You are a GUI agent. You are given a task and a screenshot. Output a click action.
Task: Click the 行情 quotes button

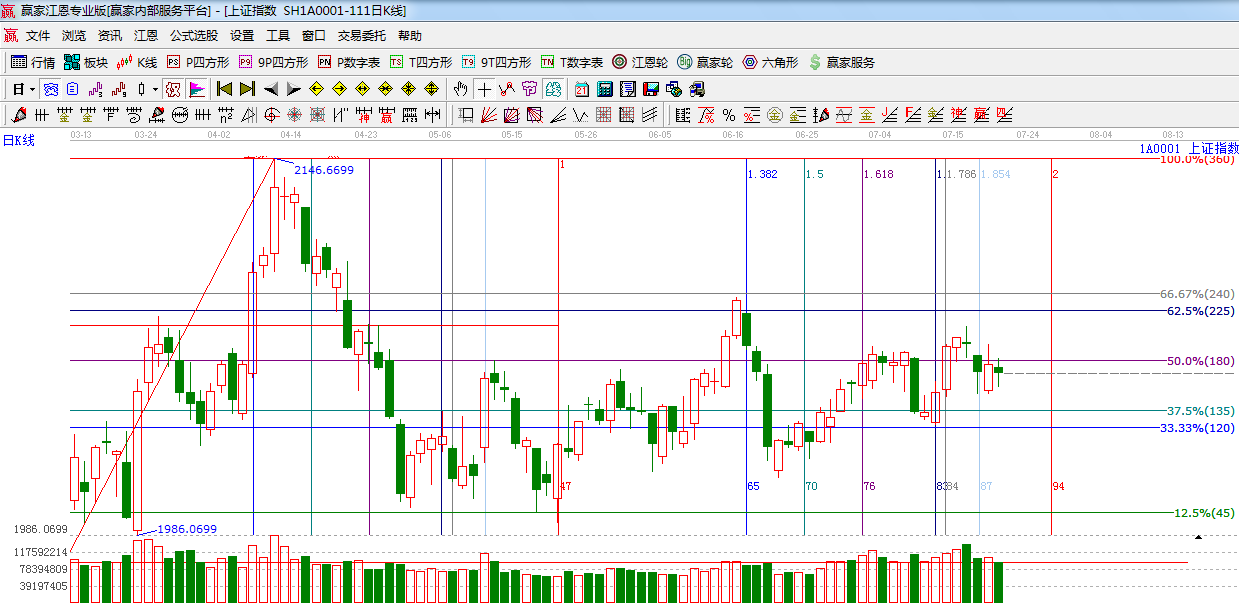coord(33,62)
